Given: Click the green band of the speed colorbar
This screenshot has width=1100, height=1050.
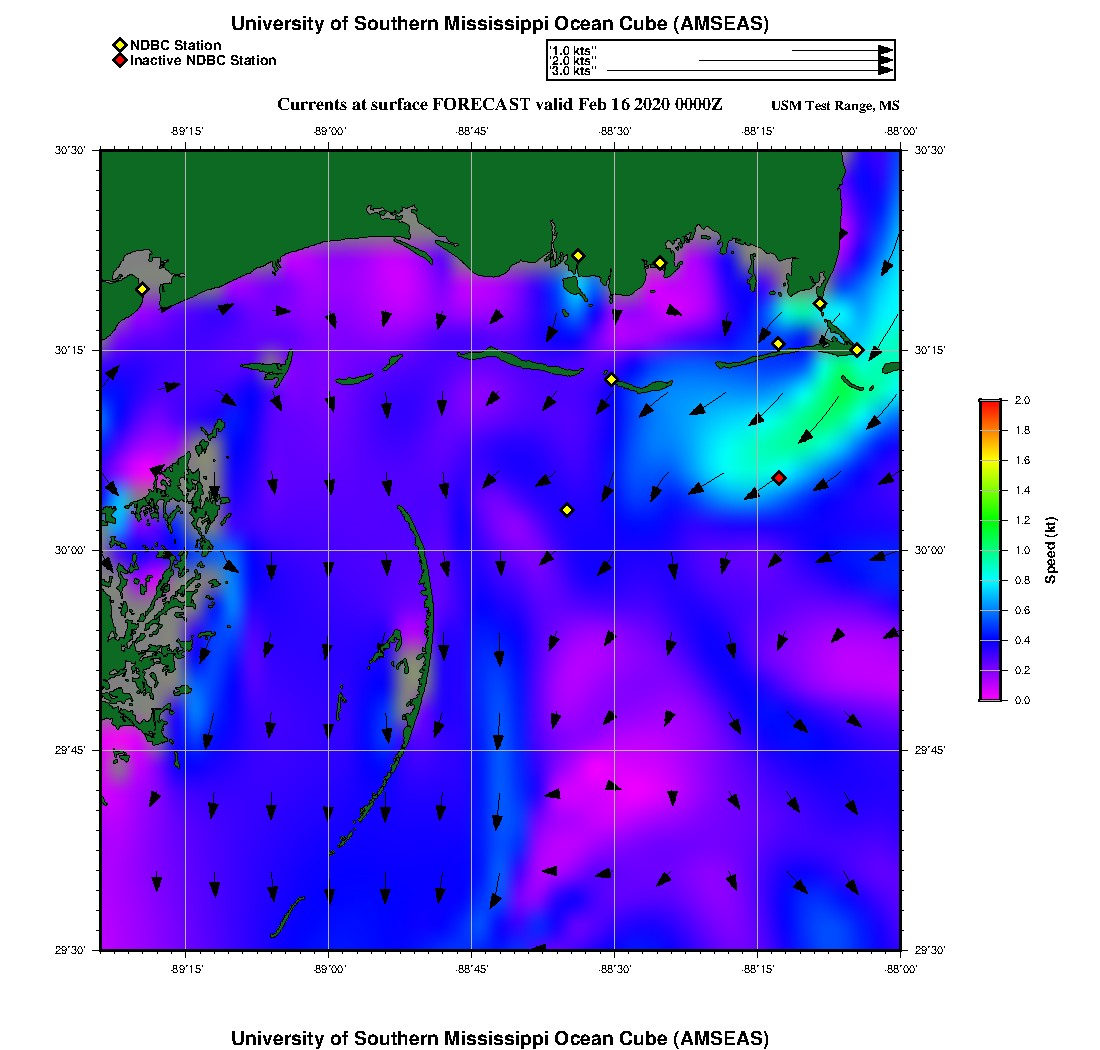Looking at the screenshot, I should (991, 520).
